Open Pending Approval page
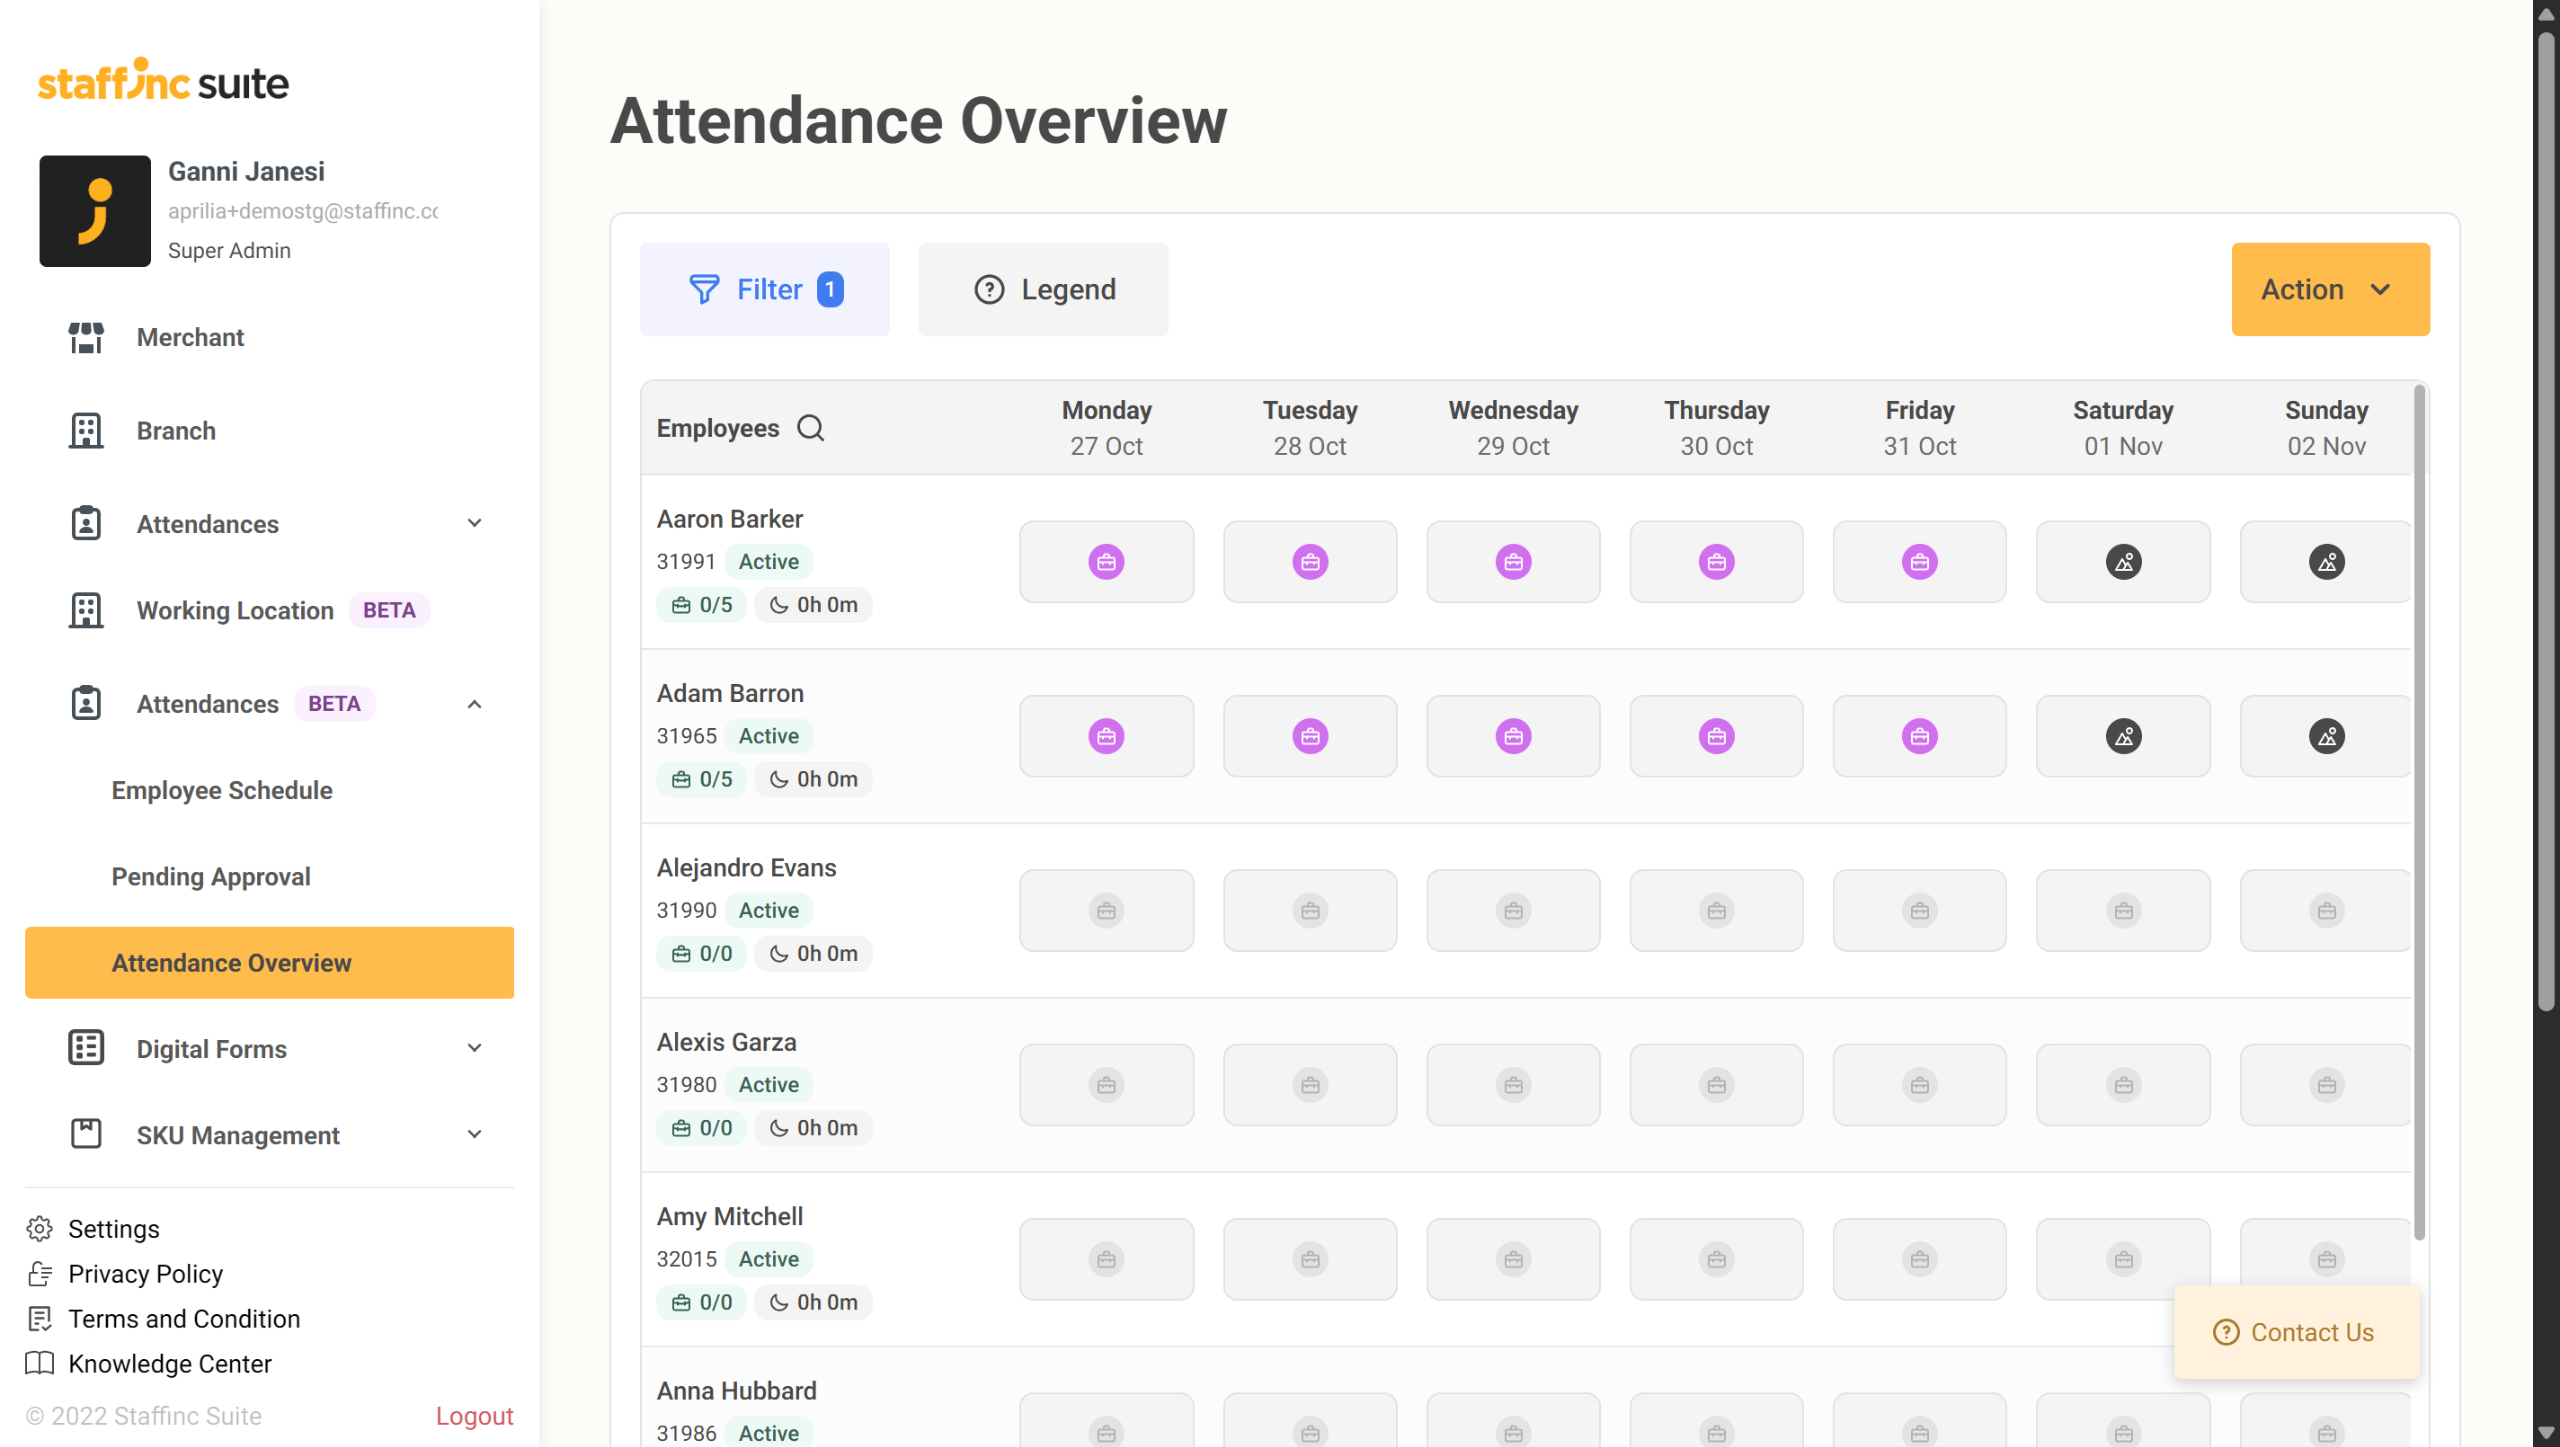Viewport: 2560px width, 1447px height. pyautogui.click(x=211, y=877)
